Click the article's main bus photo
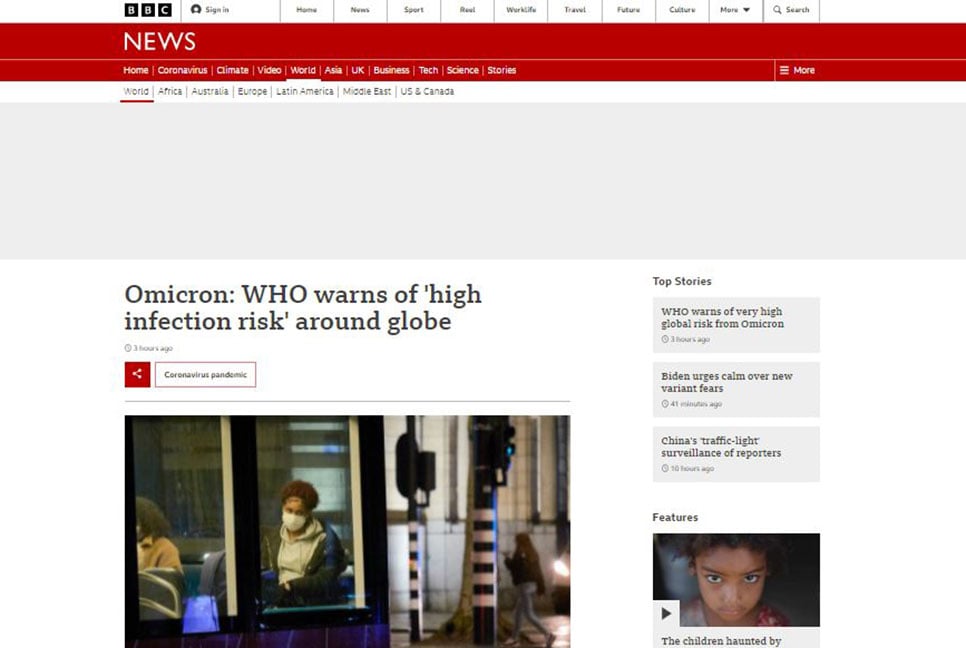966x648 pixels. (x=347, y=530)
